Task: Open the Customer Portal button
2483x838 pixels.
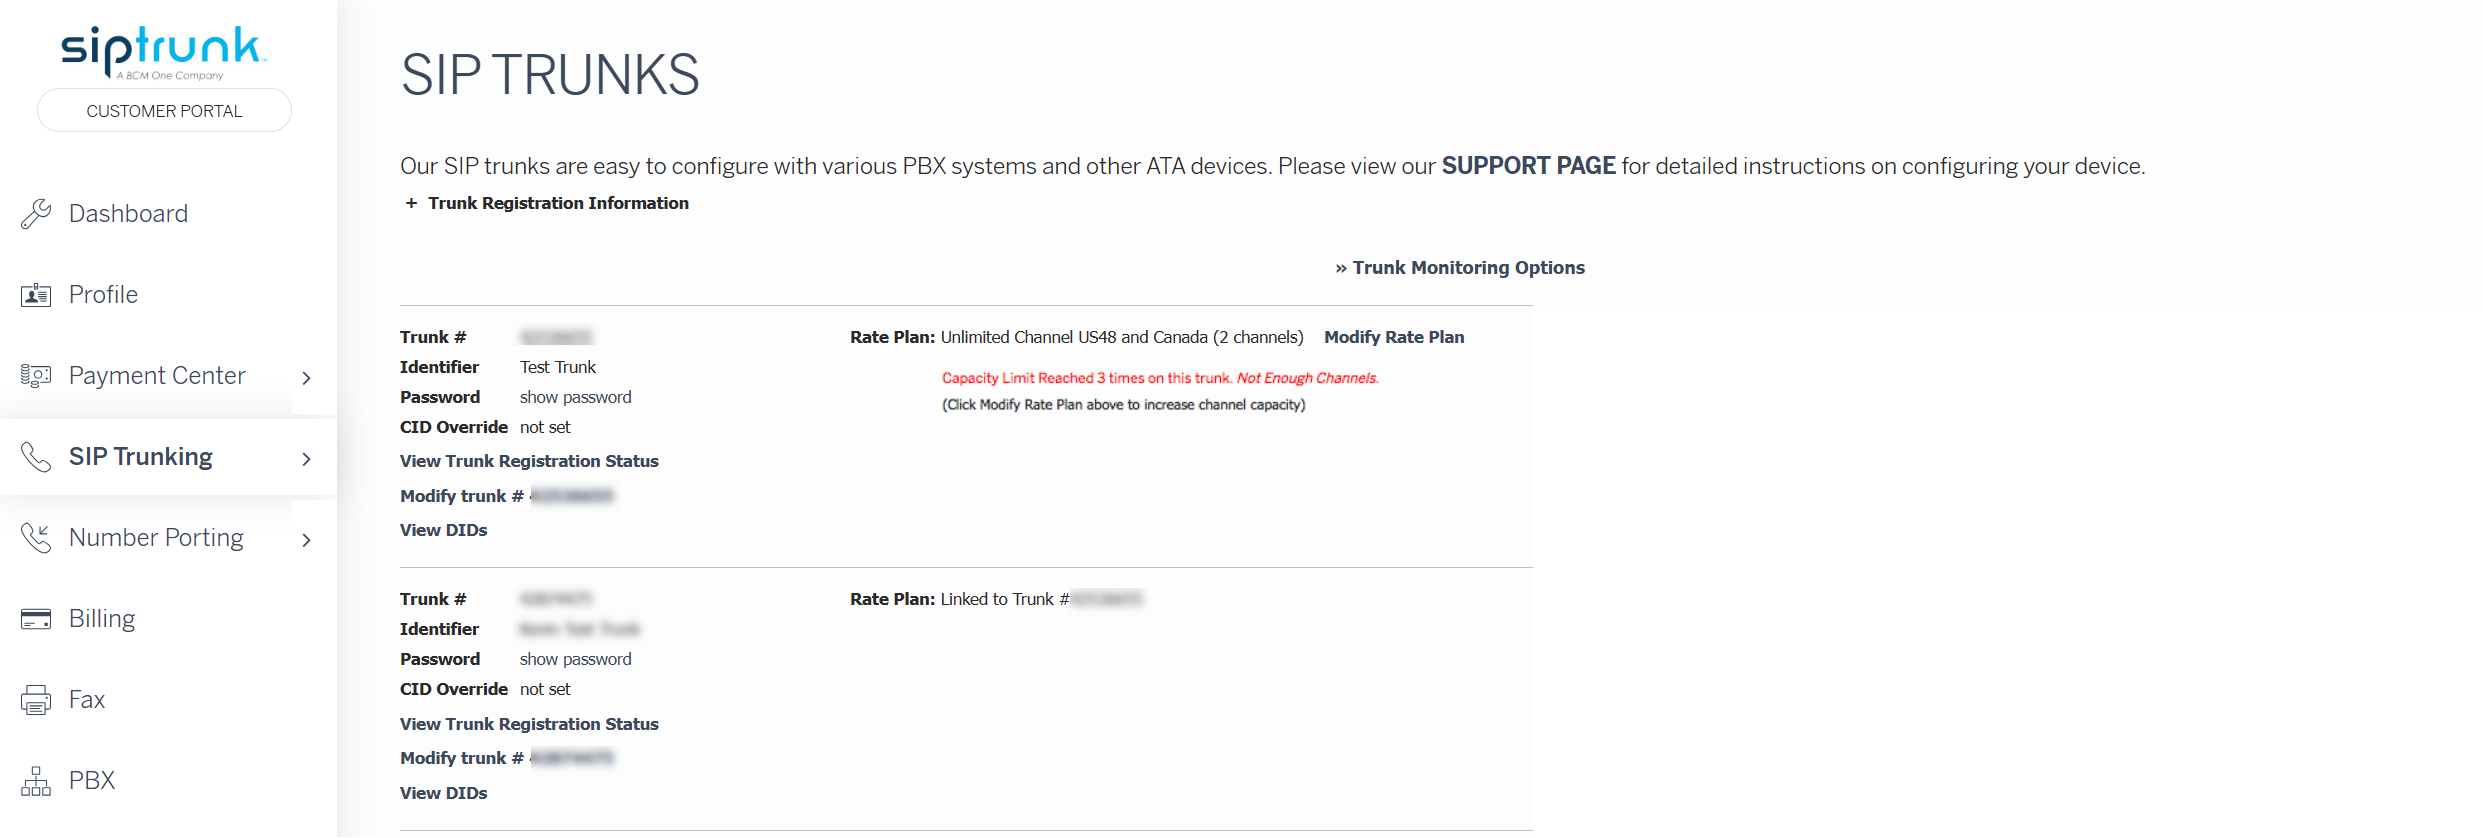Action: pos(164,111)
